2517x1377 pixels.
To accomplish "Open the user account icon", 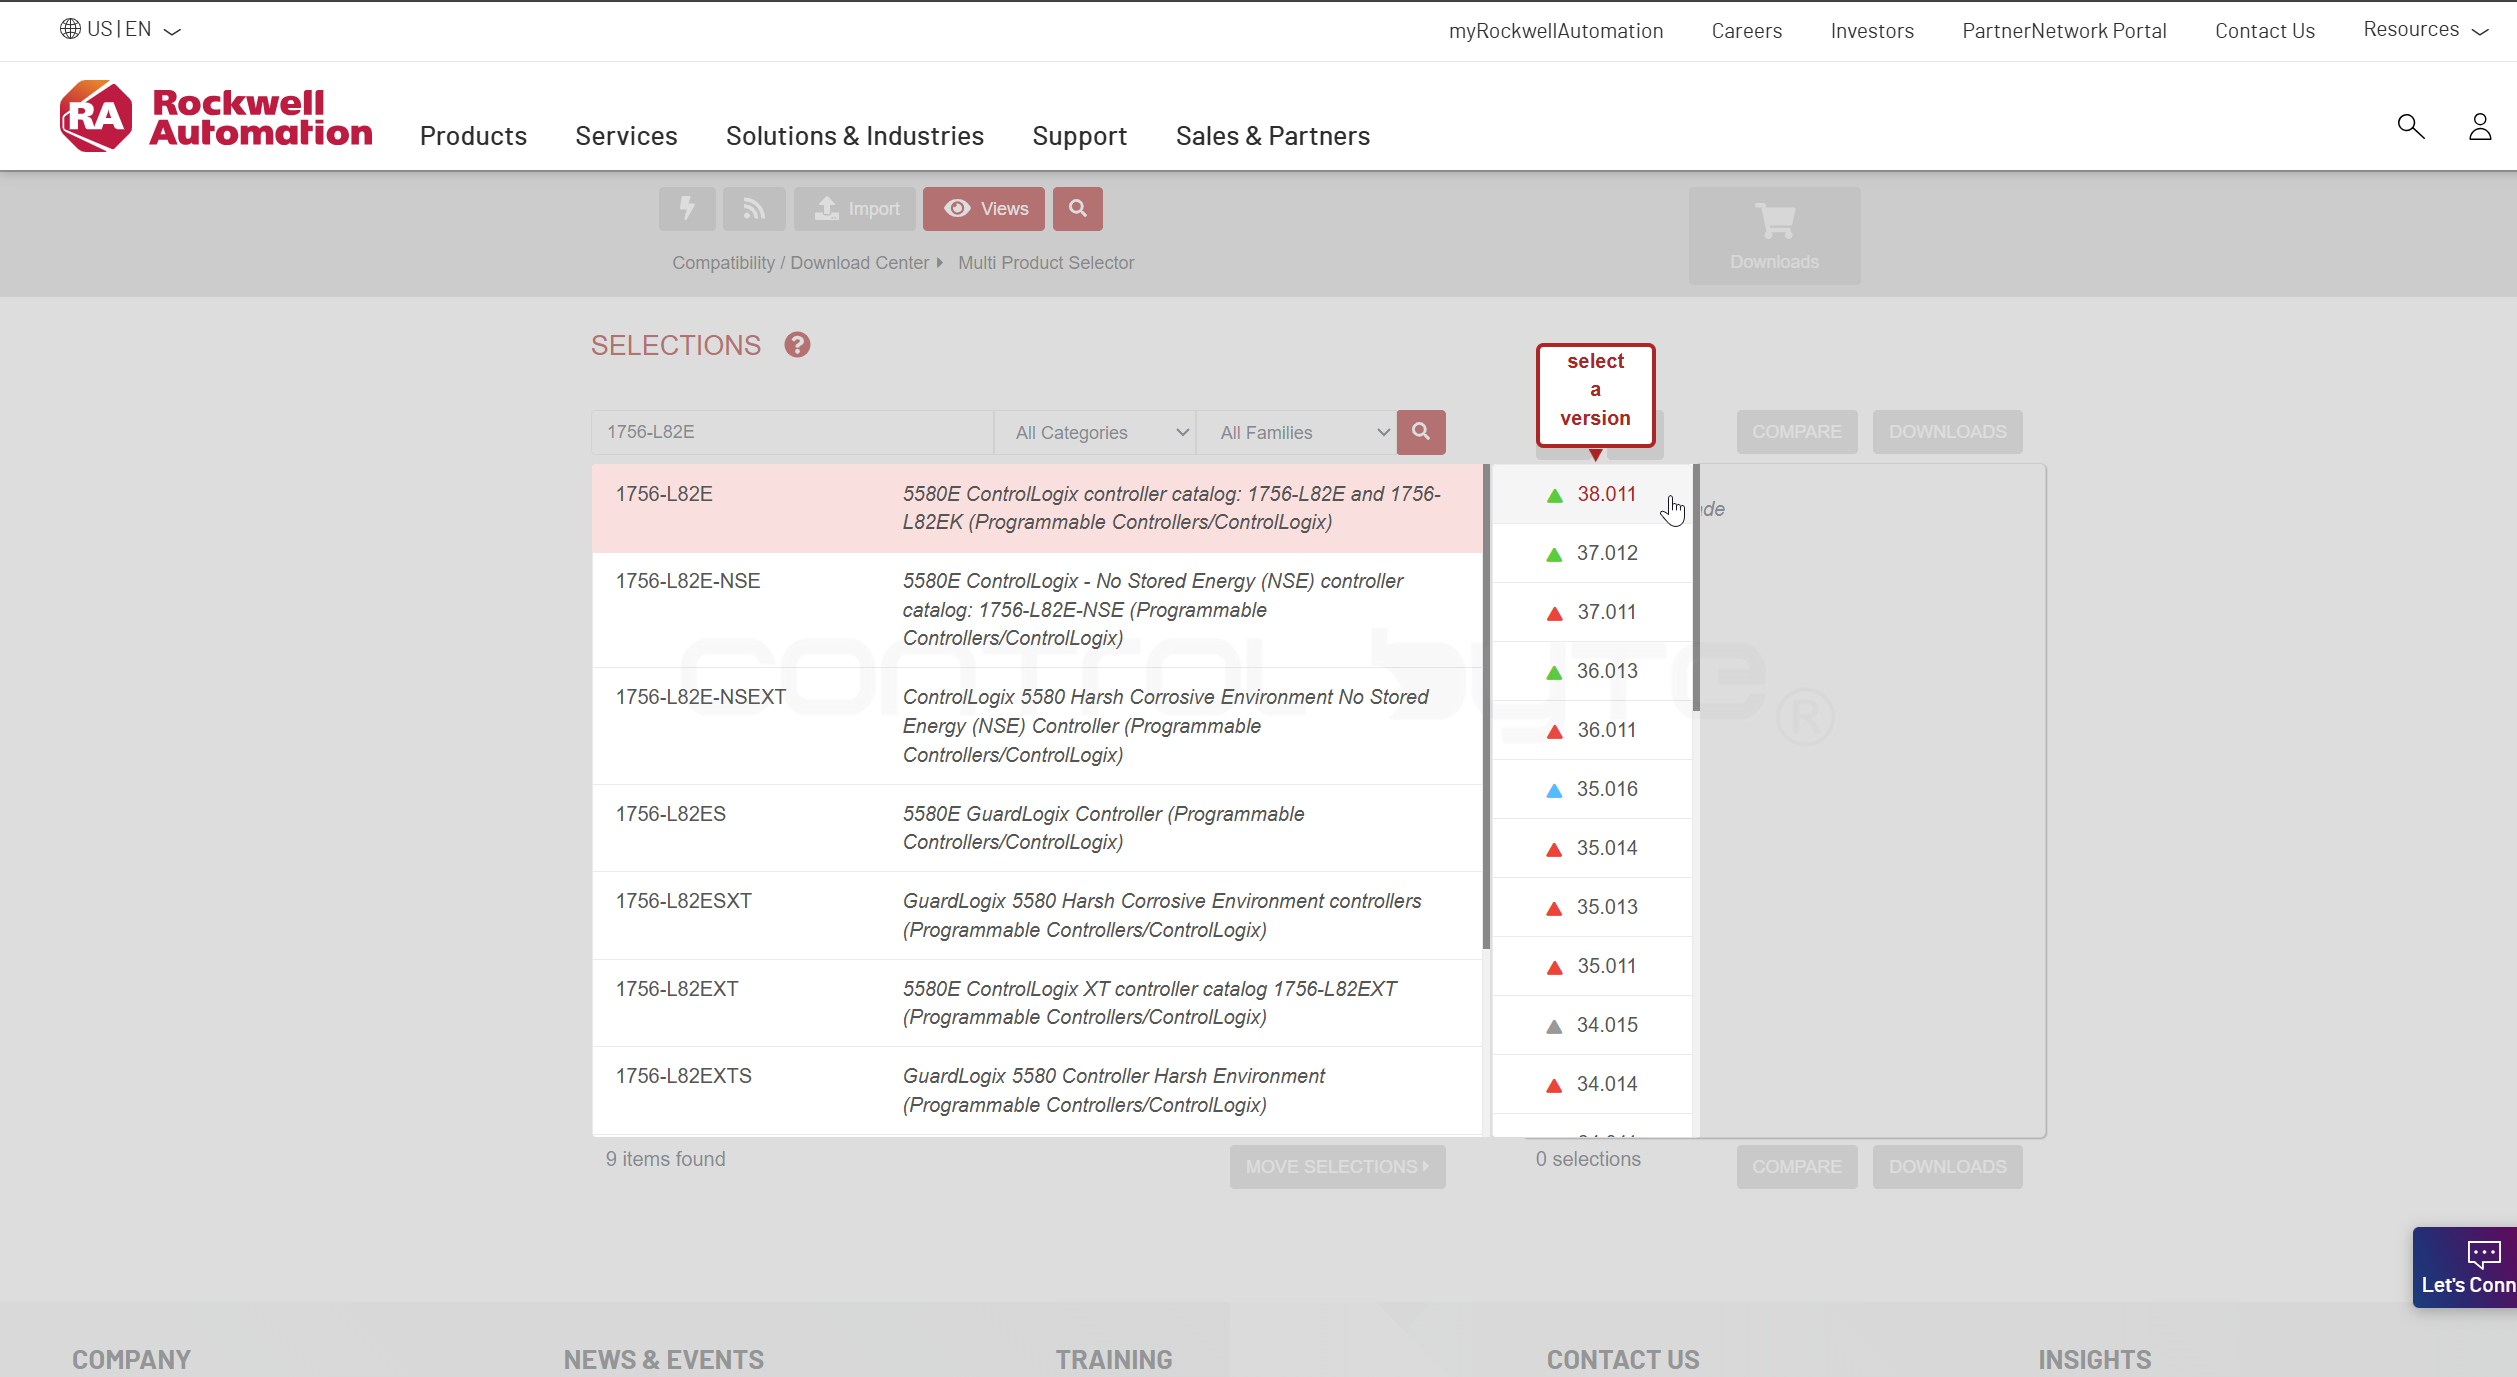I will tap(2480, 126).
